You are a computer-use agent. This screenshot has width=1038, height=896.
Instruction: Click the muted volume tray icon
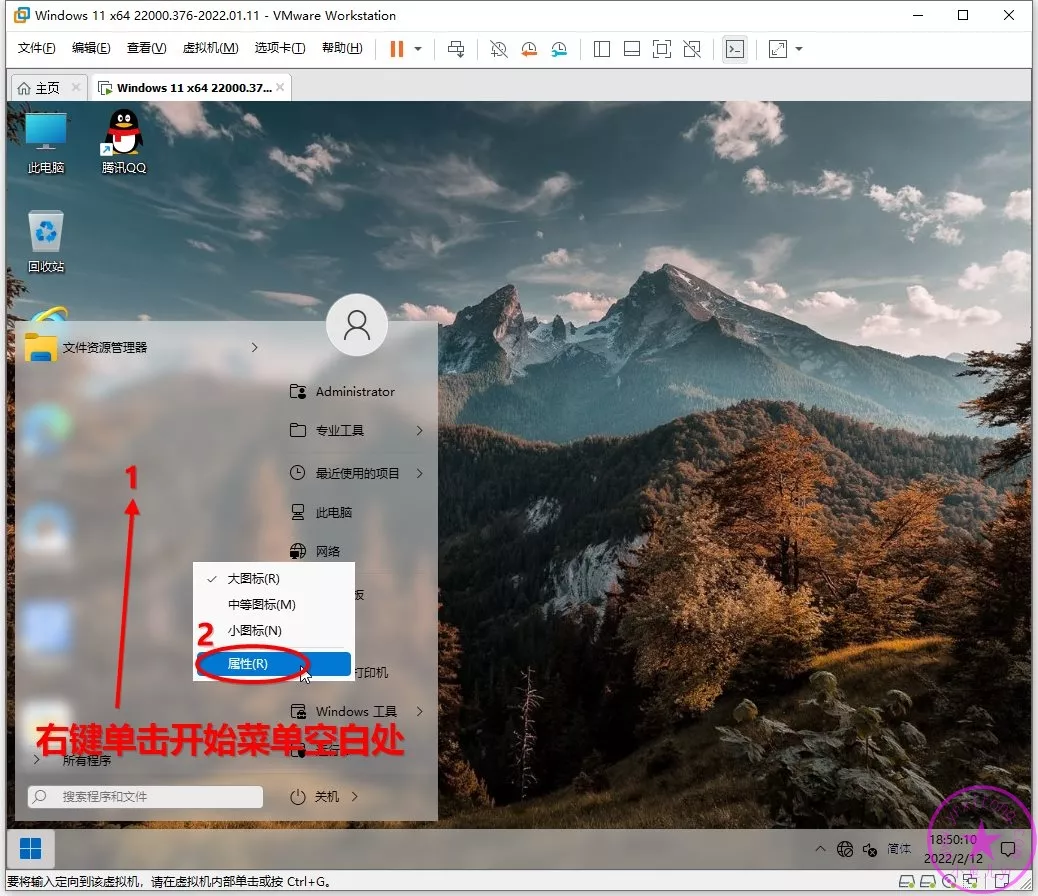870,849
